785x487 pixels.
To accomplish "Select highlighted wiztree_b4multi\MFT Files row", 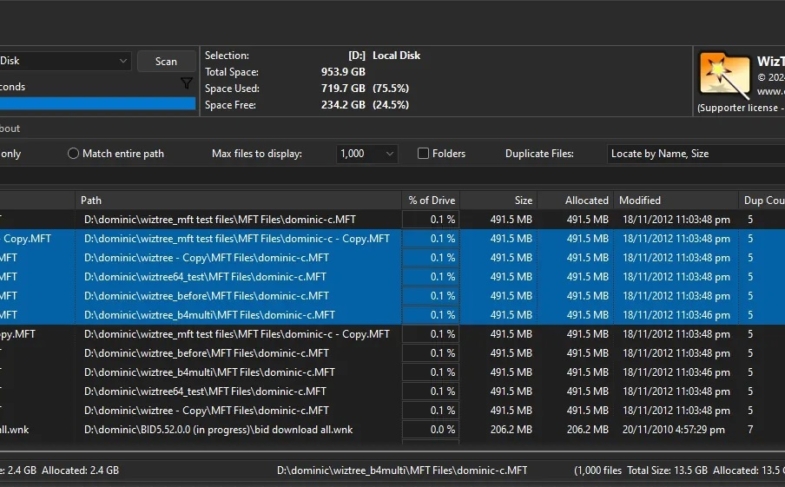I will pos(209,315).
